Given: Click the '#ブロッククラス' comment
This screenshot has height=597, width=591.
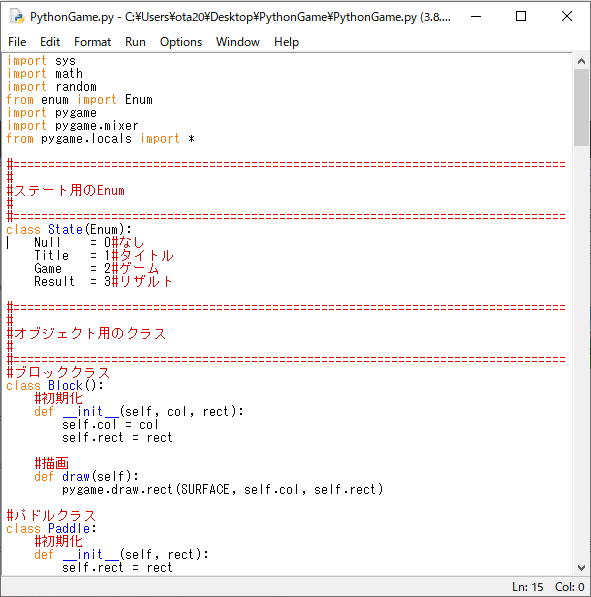Looking at the screenshot, I should pos(58,372).
